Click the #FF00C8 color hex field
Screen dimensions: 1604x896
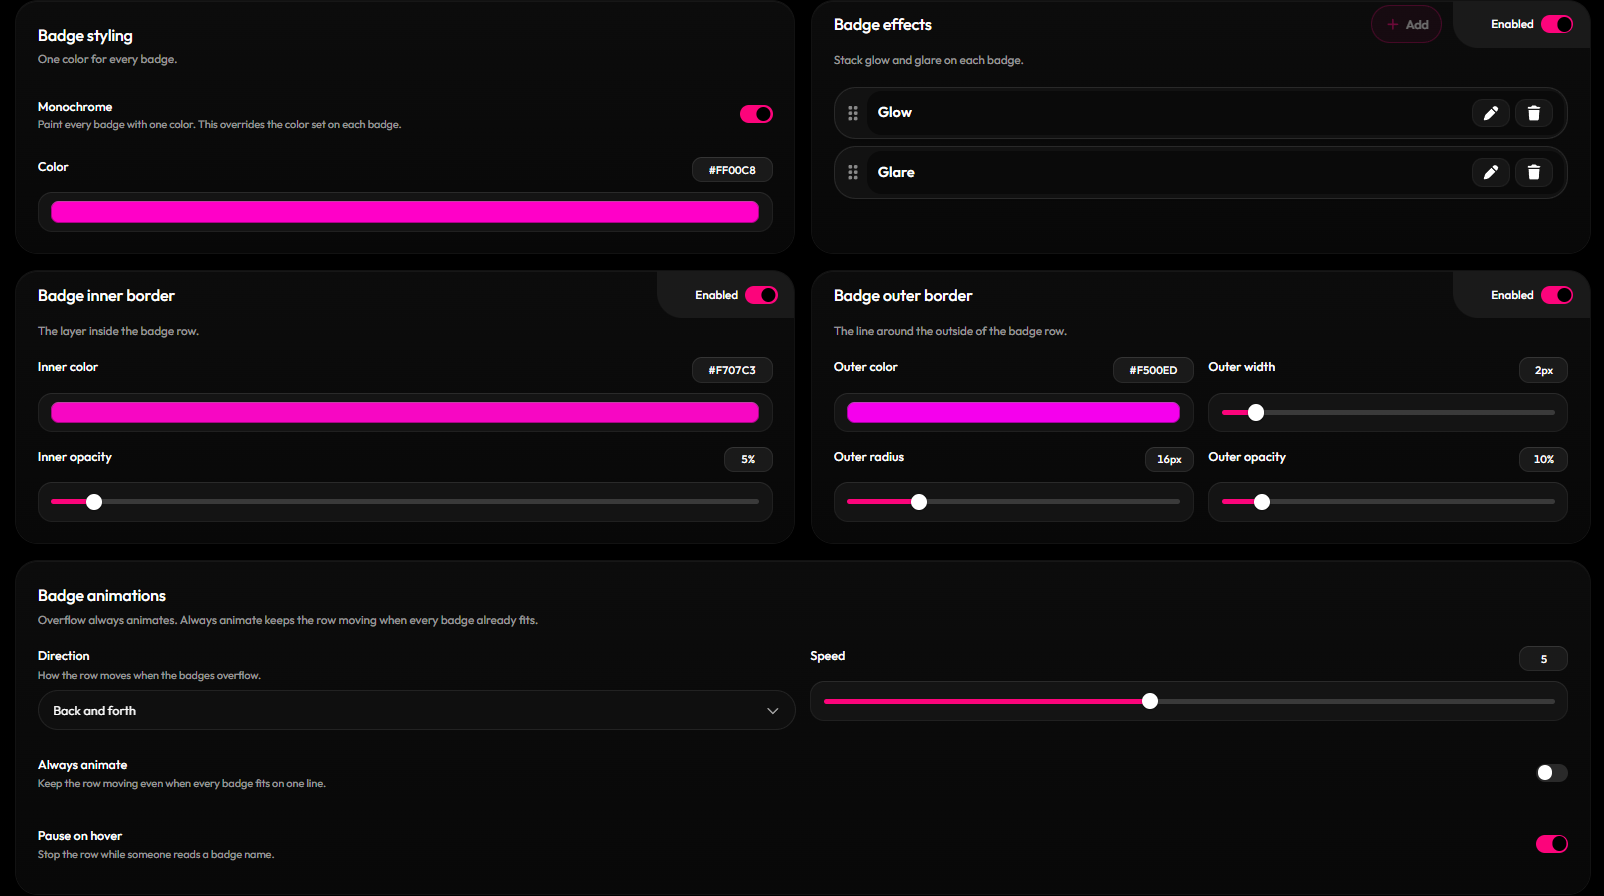[732, 170]
